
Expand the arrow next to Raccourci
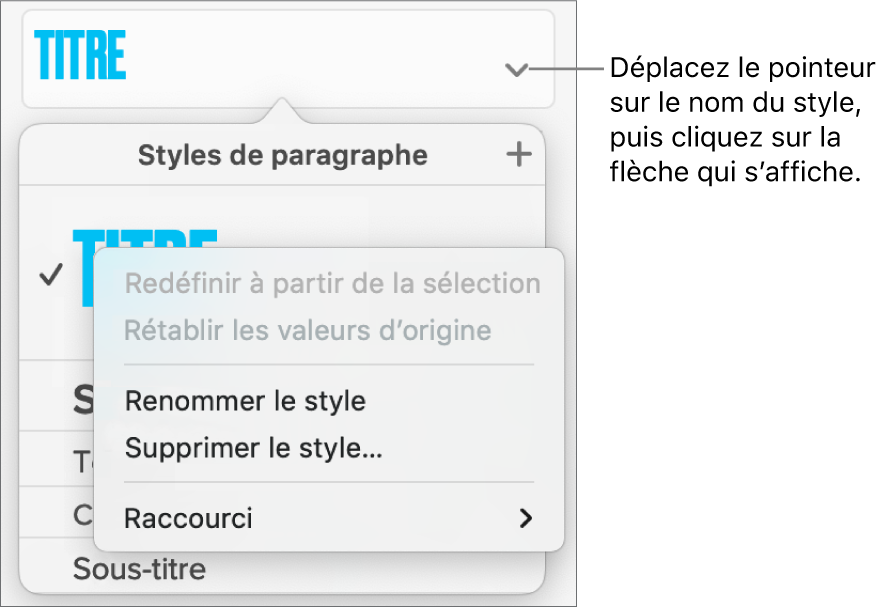[525, 519]
